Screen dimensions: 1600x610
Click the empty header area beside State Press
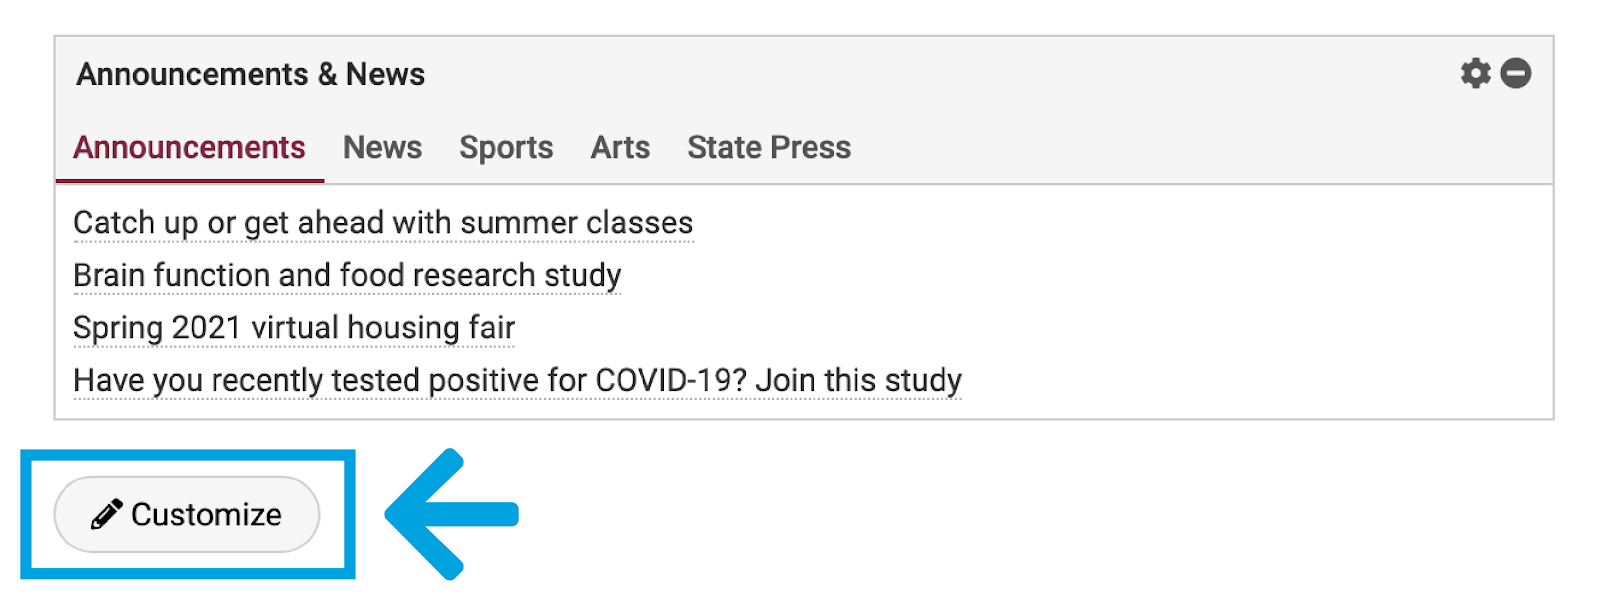(x=1200, y=148)
